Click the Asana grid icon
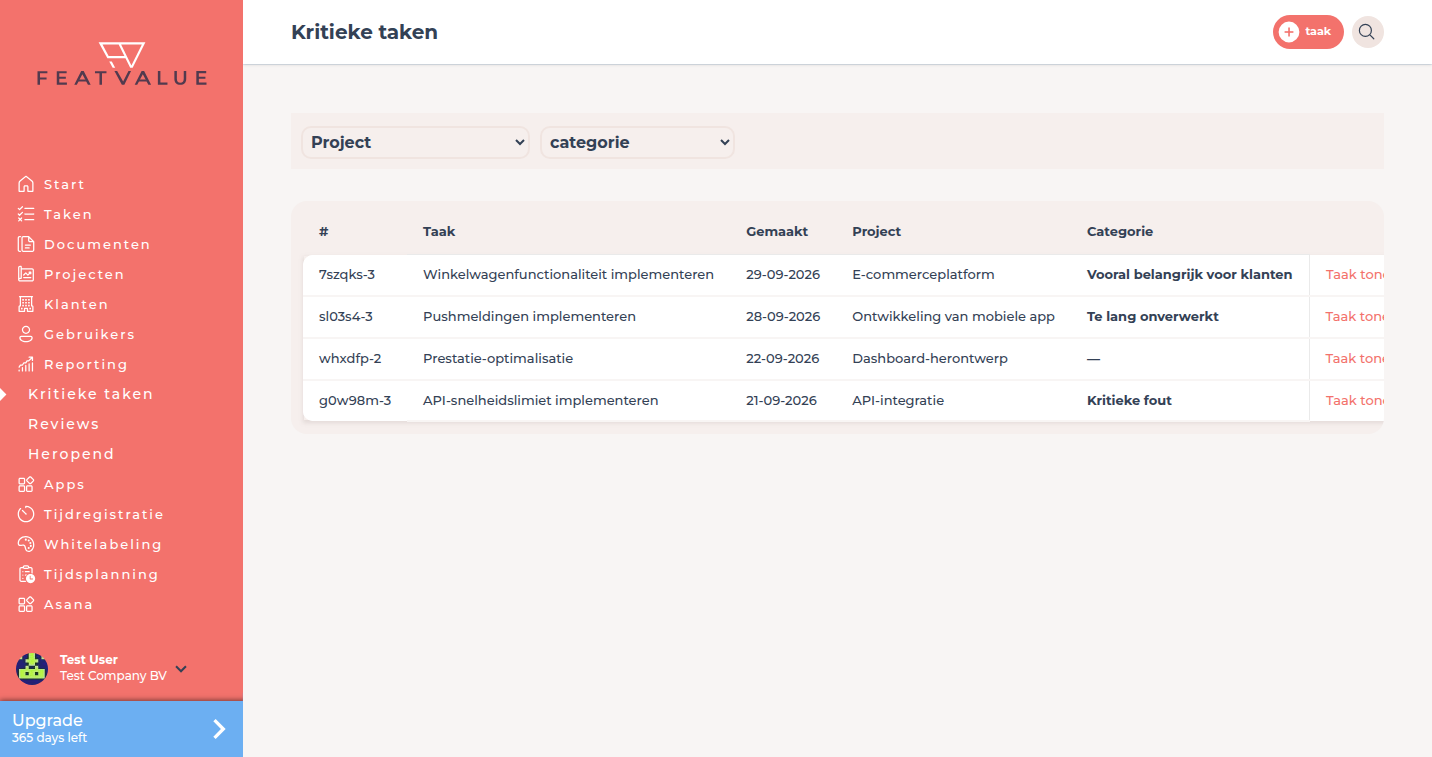 pos(26,604)
